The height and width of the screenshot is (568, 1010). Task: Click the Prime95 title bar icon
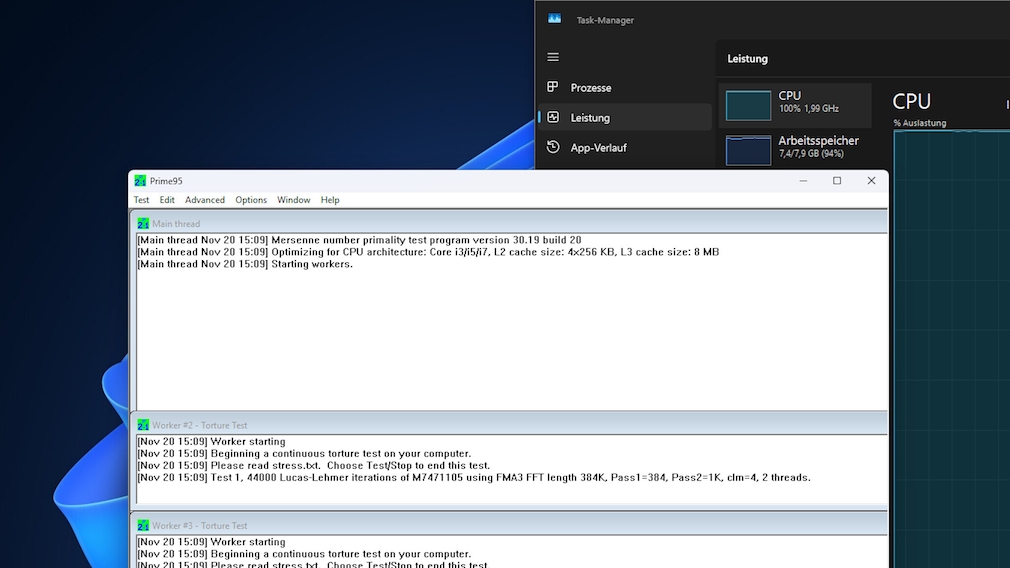click(x=140, y=181)
